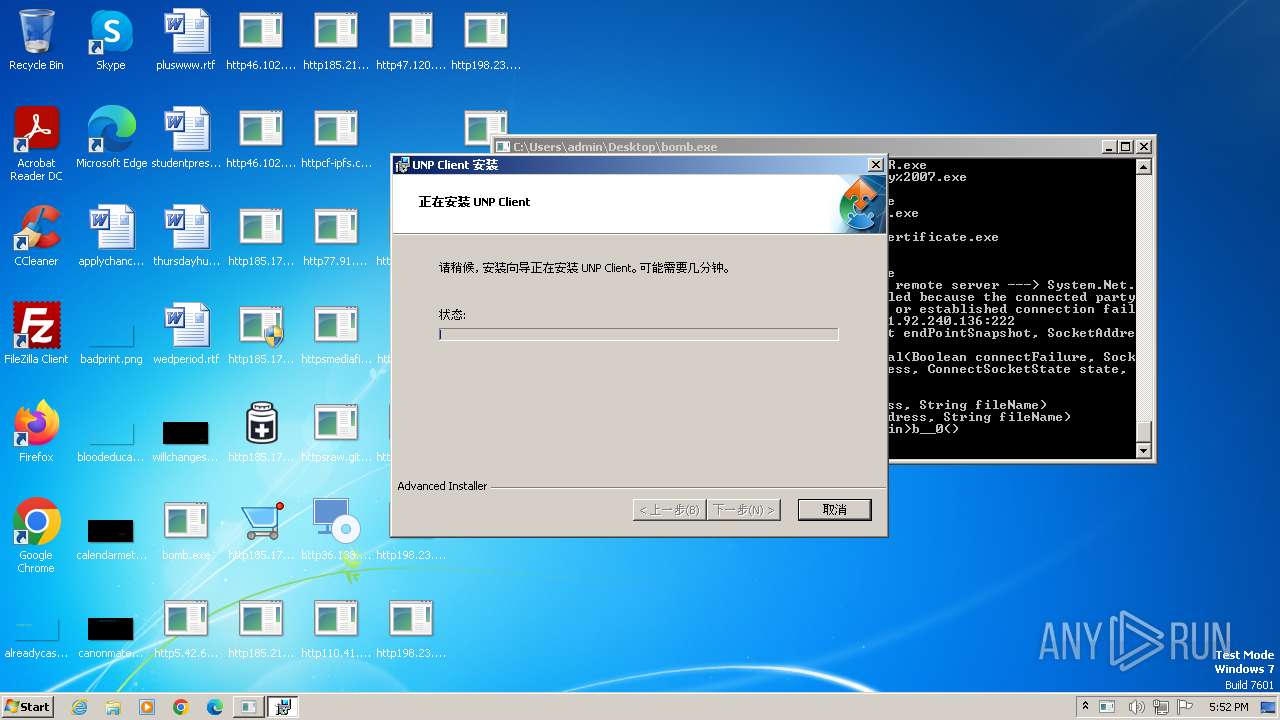Image resolution: width=1280 pixels, height=720 pixels.
Task: Open the volume control in tray
Action: click(x=1136, y=707)
